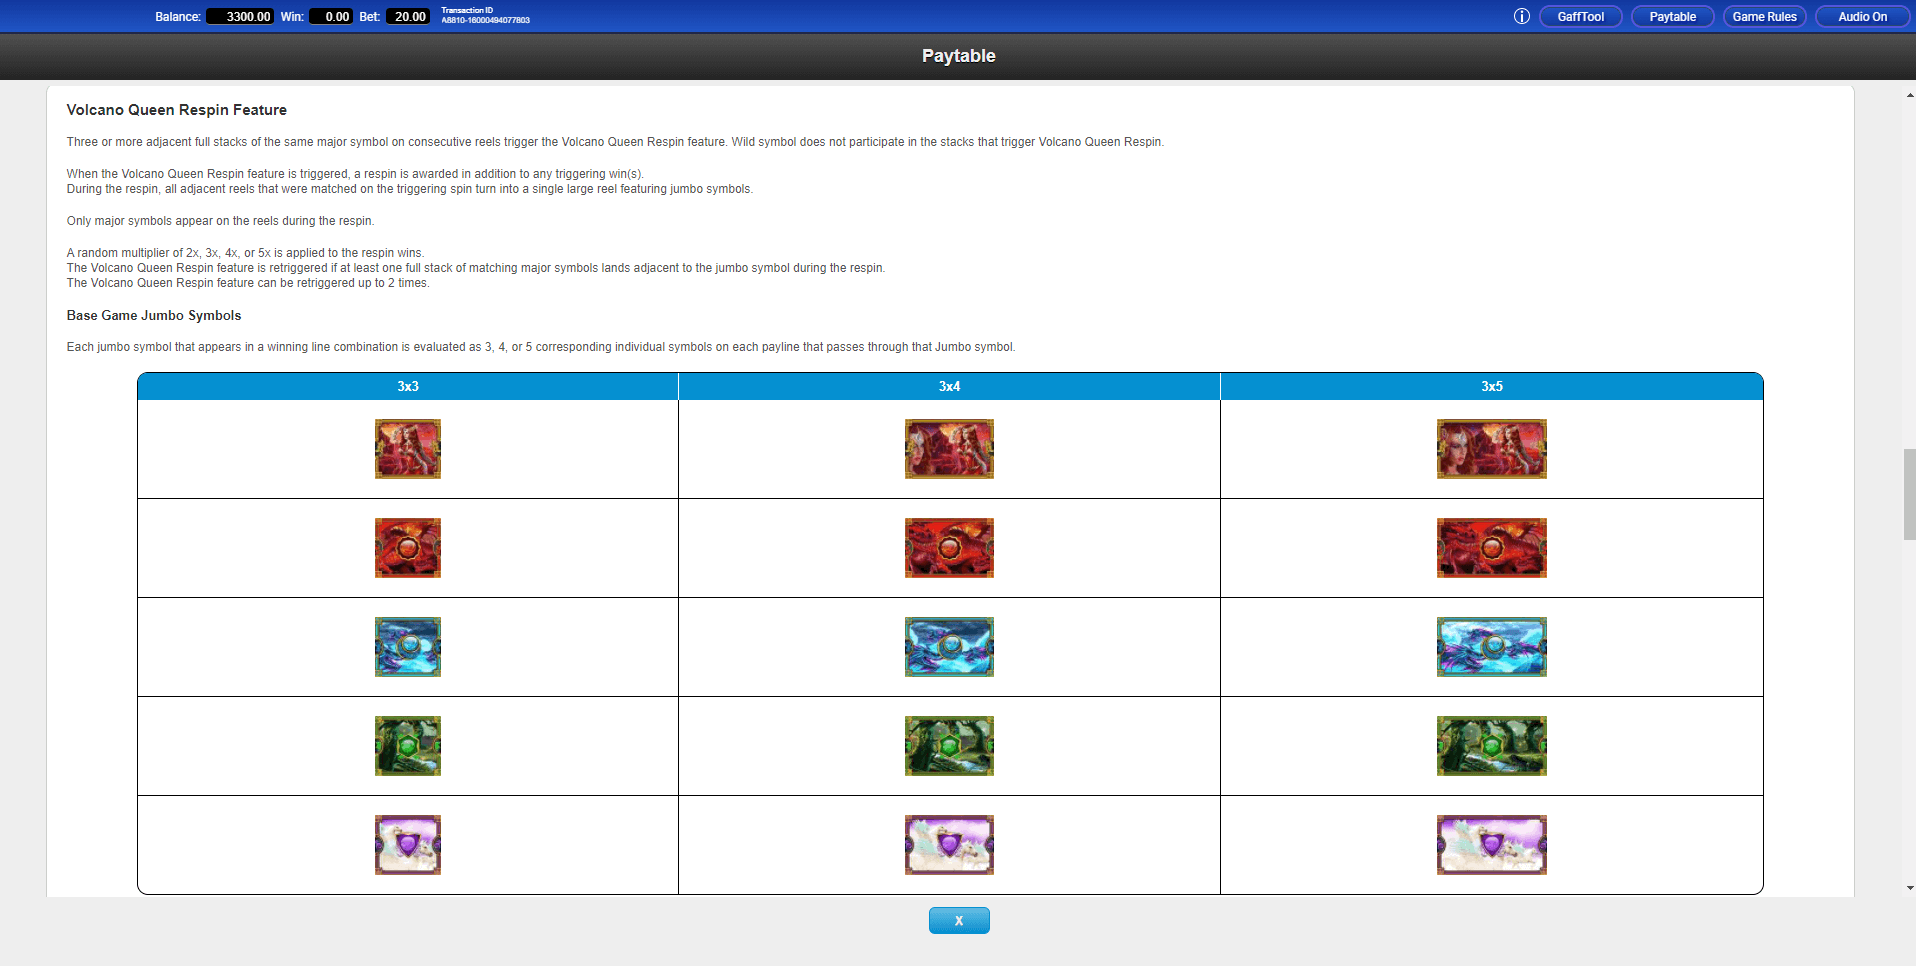Click the scroll down arrow

[1909, 887]
